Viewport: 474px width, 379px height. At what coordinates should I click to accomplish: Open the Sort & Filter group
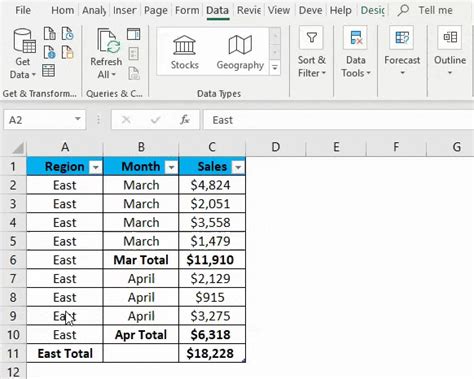coord(312,52)
